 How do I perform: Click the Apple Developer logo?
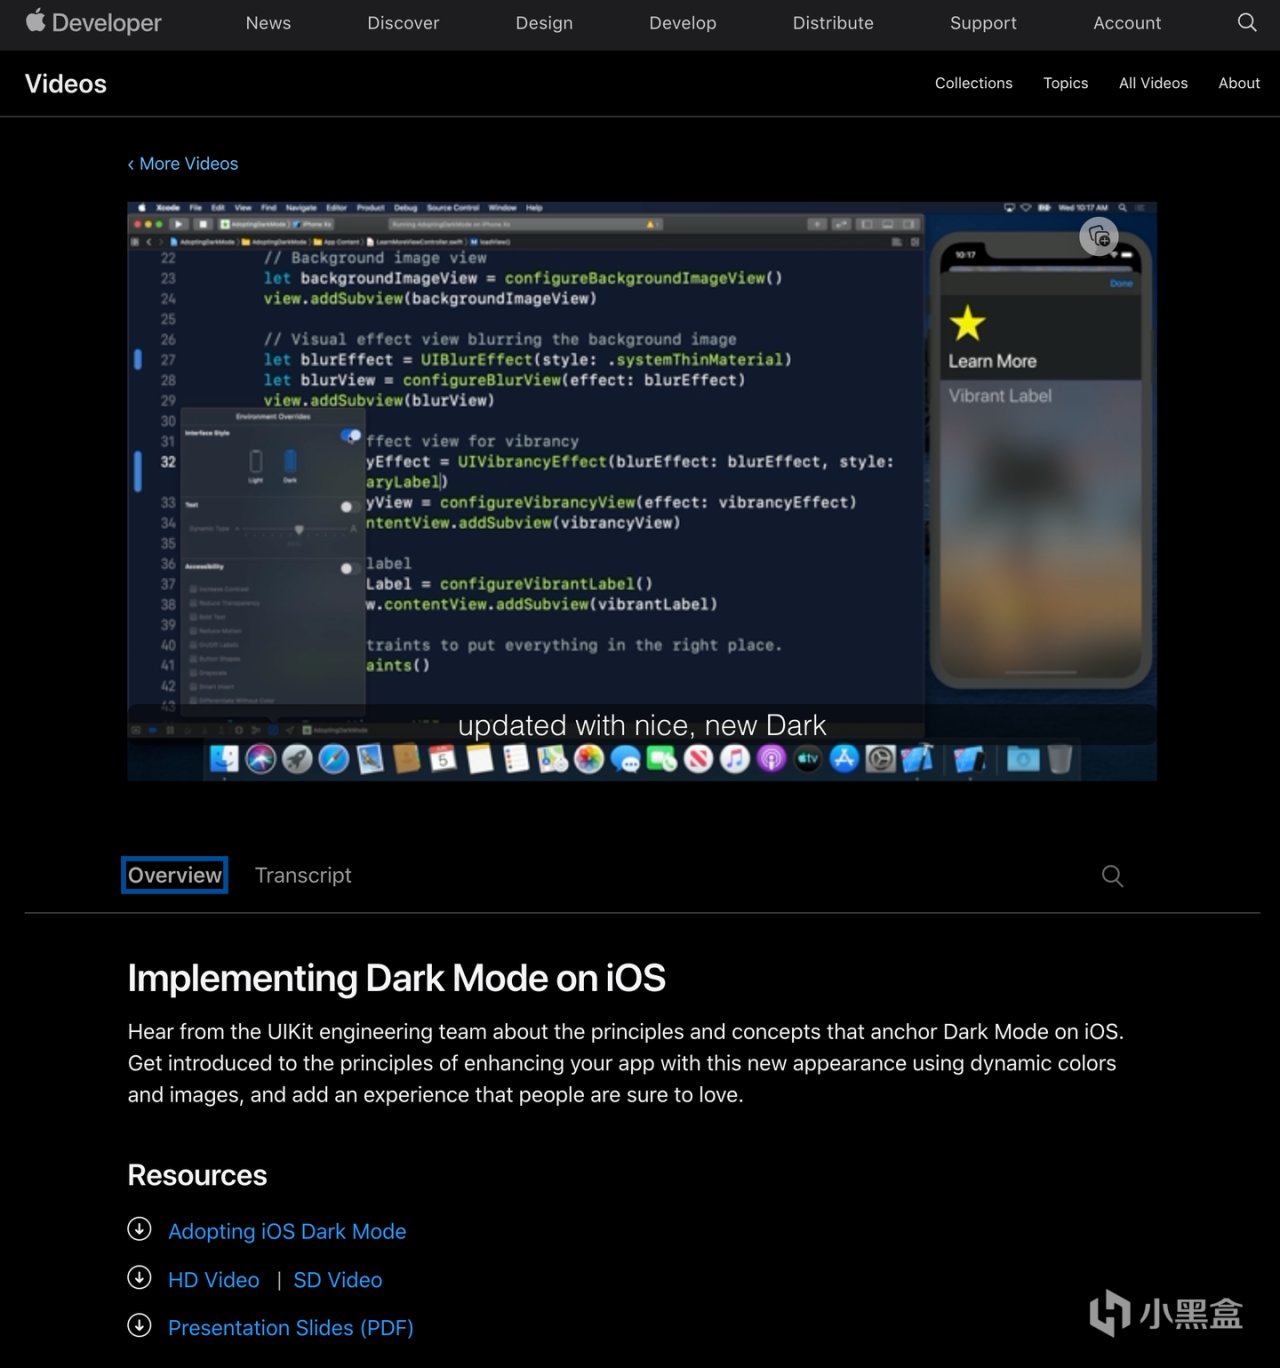pos(93,22)
